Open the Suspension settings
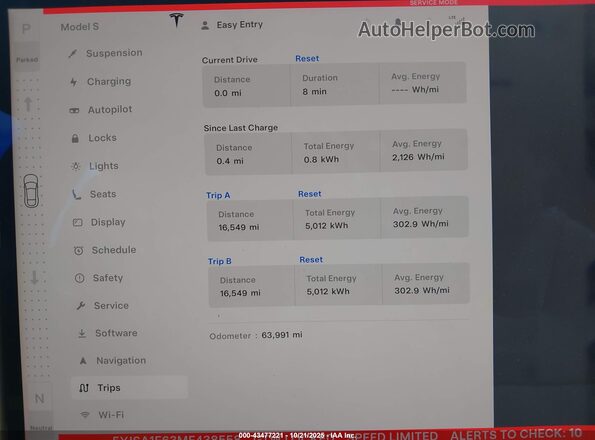 [105, 53]
